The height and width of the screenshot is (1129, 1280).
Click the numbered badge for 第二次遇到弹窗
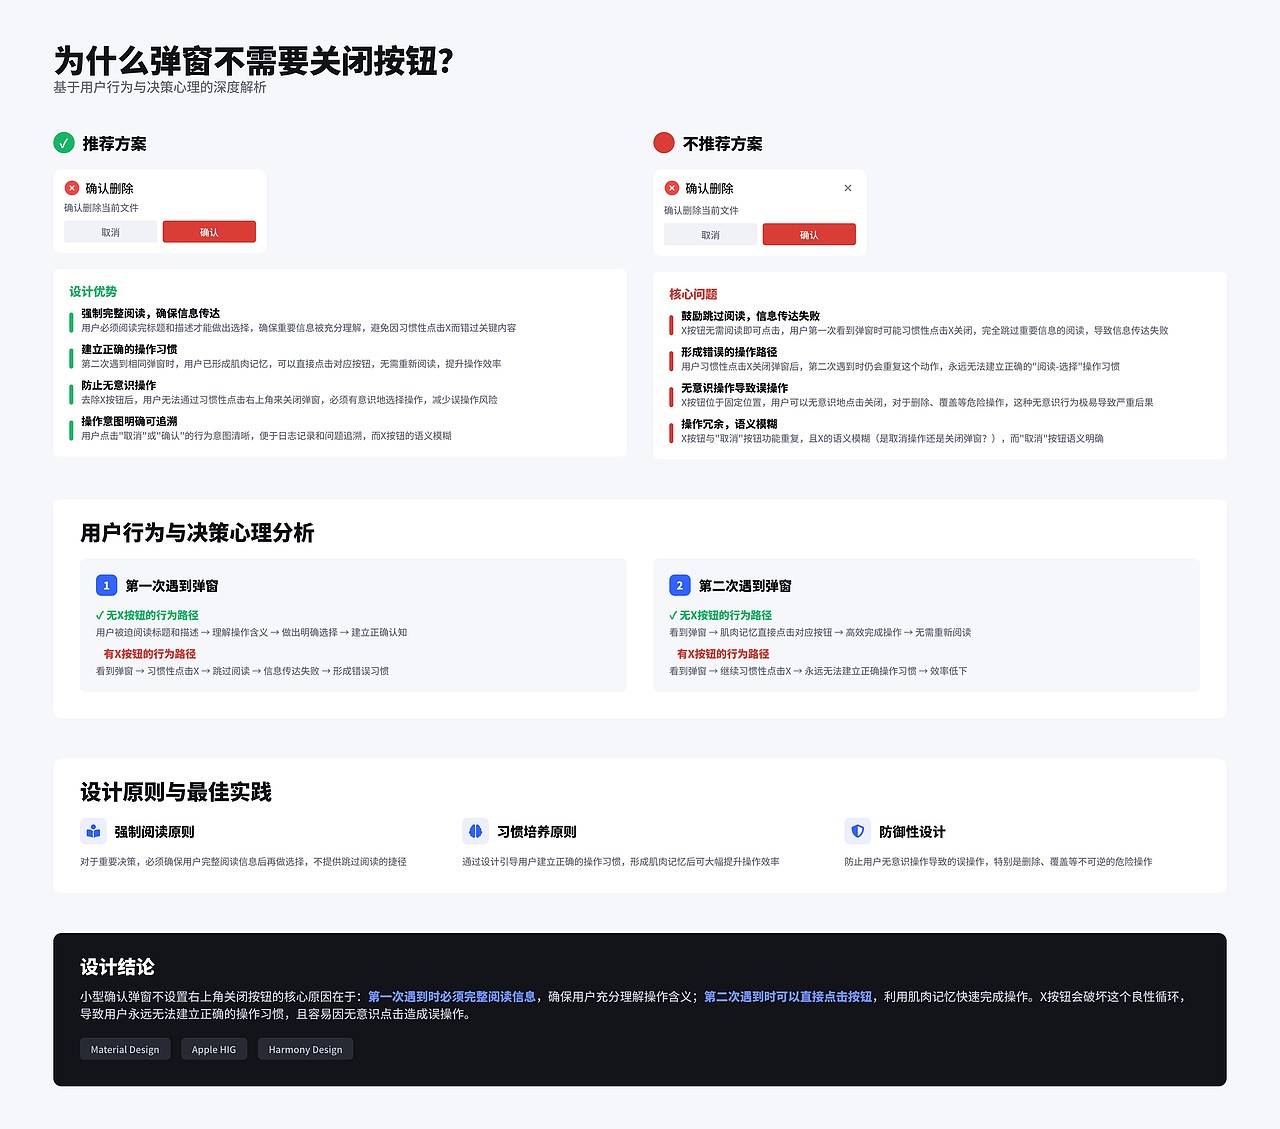click(679, 585)
